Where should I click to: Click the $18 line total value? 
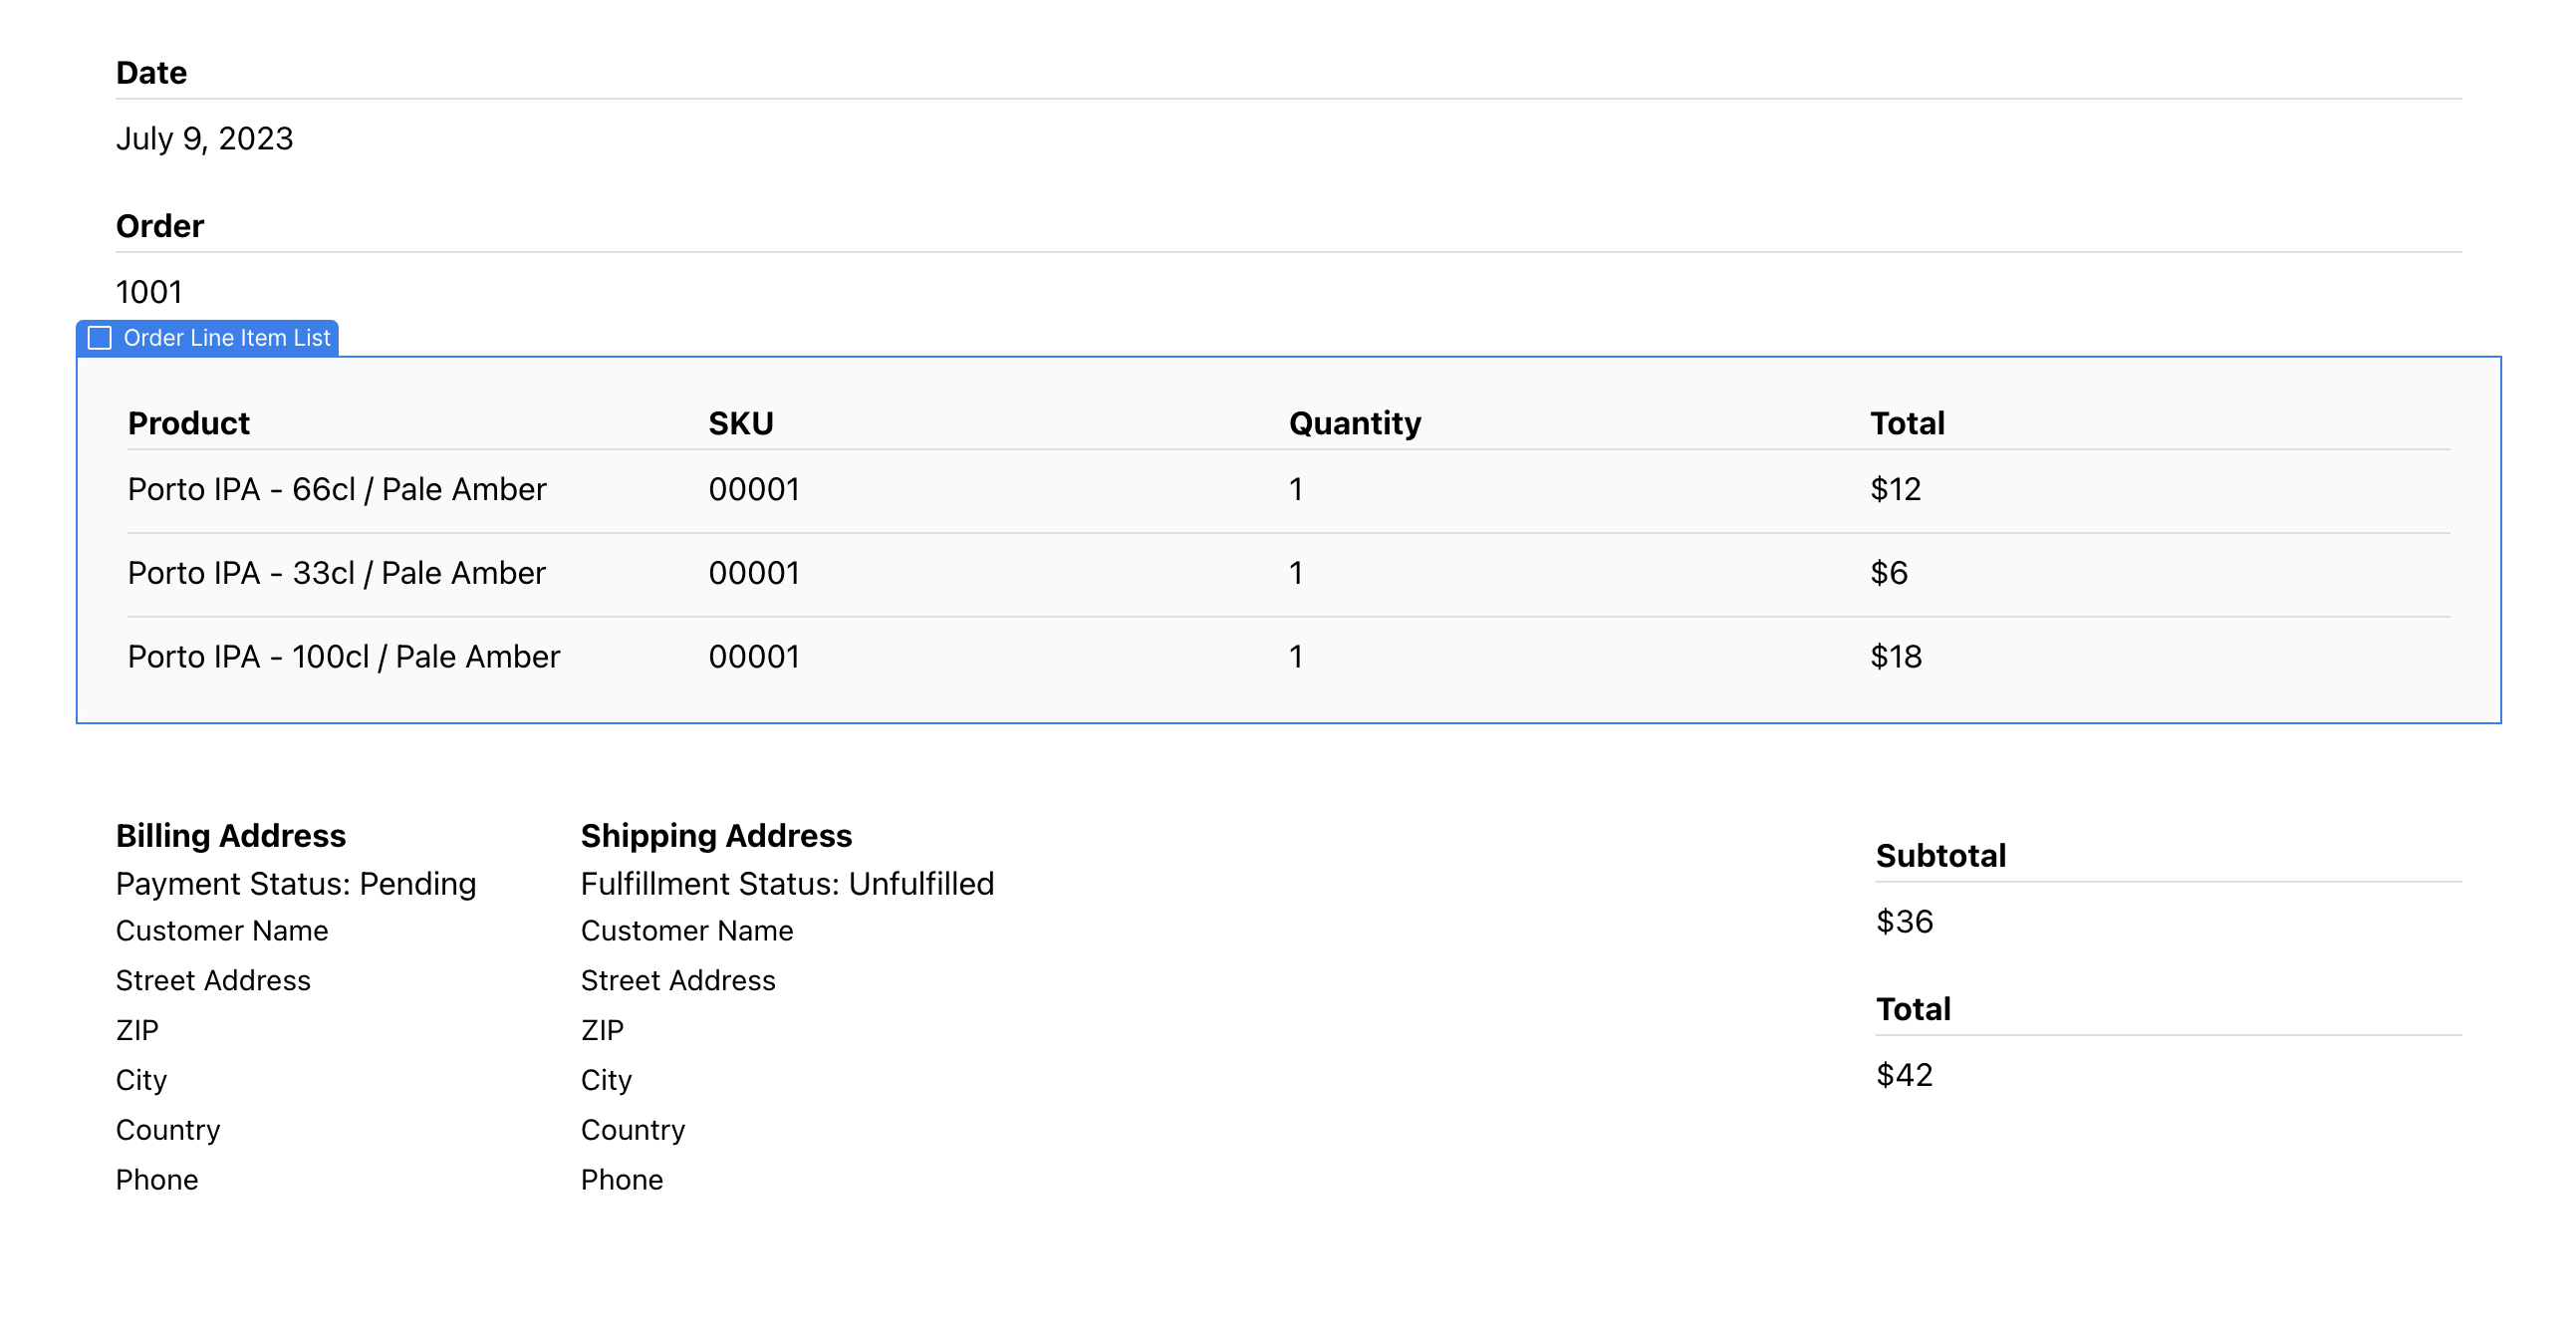pos(1896,657)
